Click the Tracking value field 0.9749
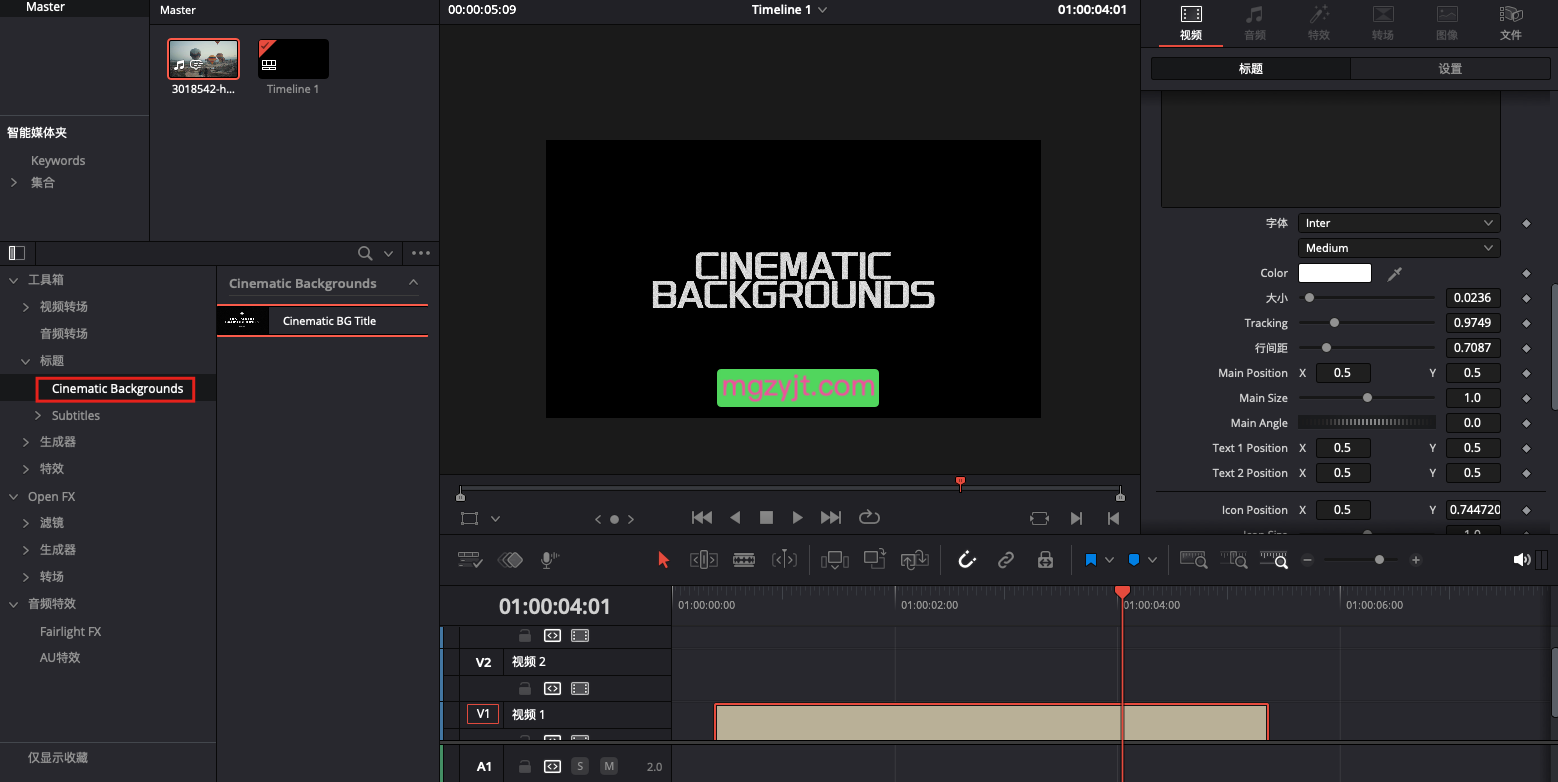 click(1473, 323)
